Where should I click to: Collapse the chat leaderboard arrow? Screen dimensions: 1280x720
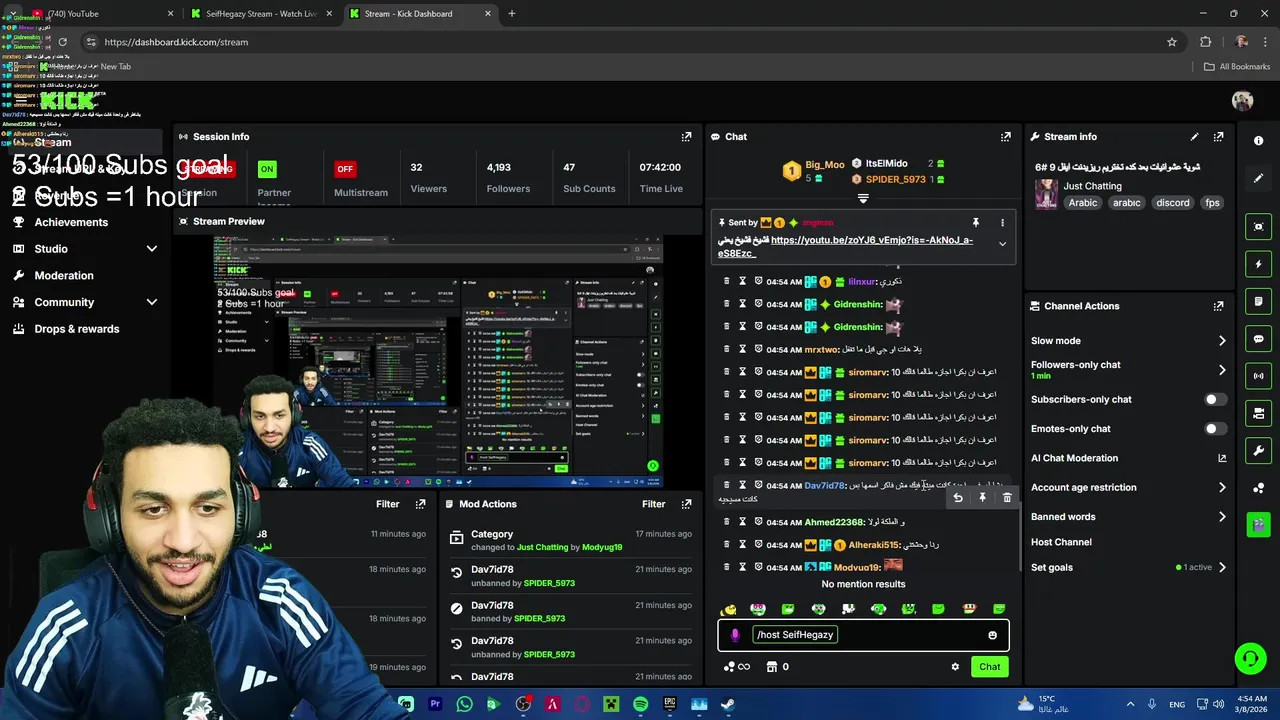click(x=863, y=198)
